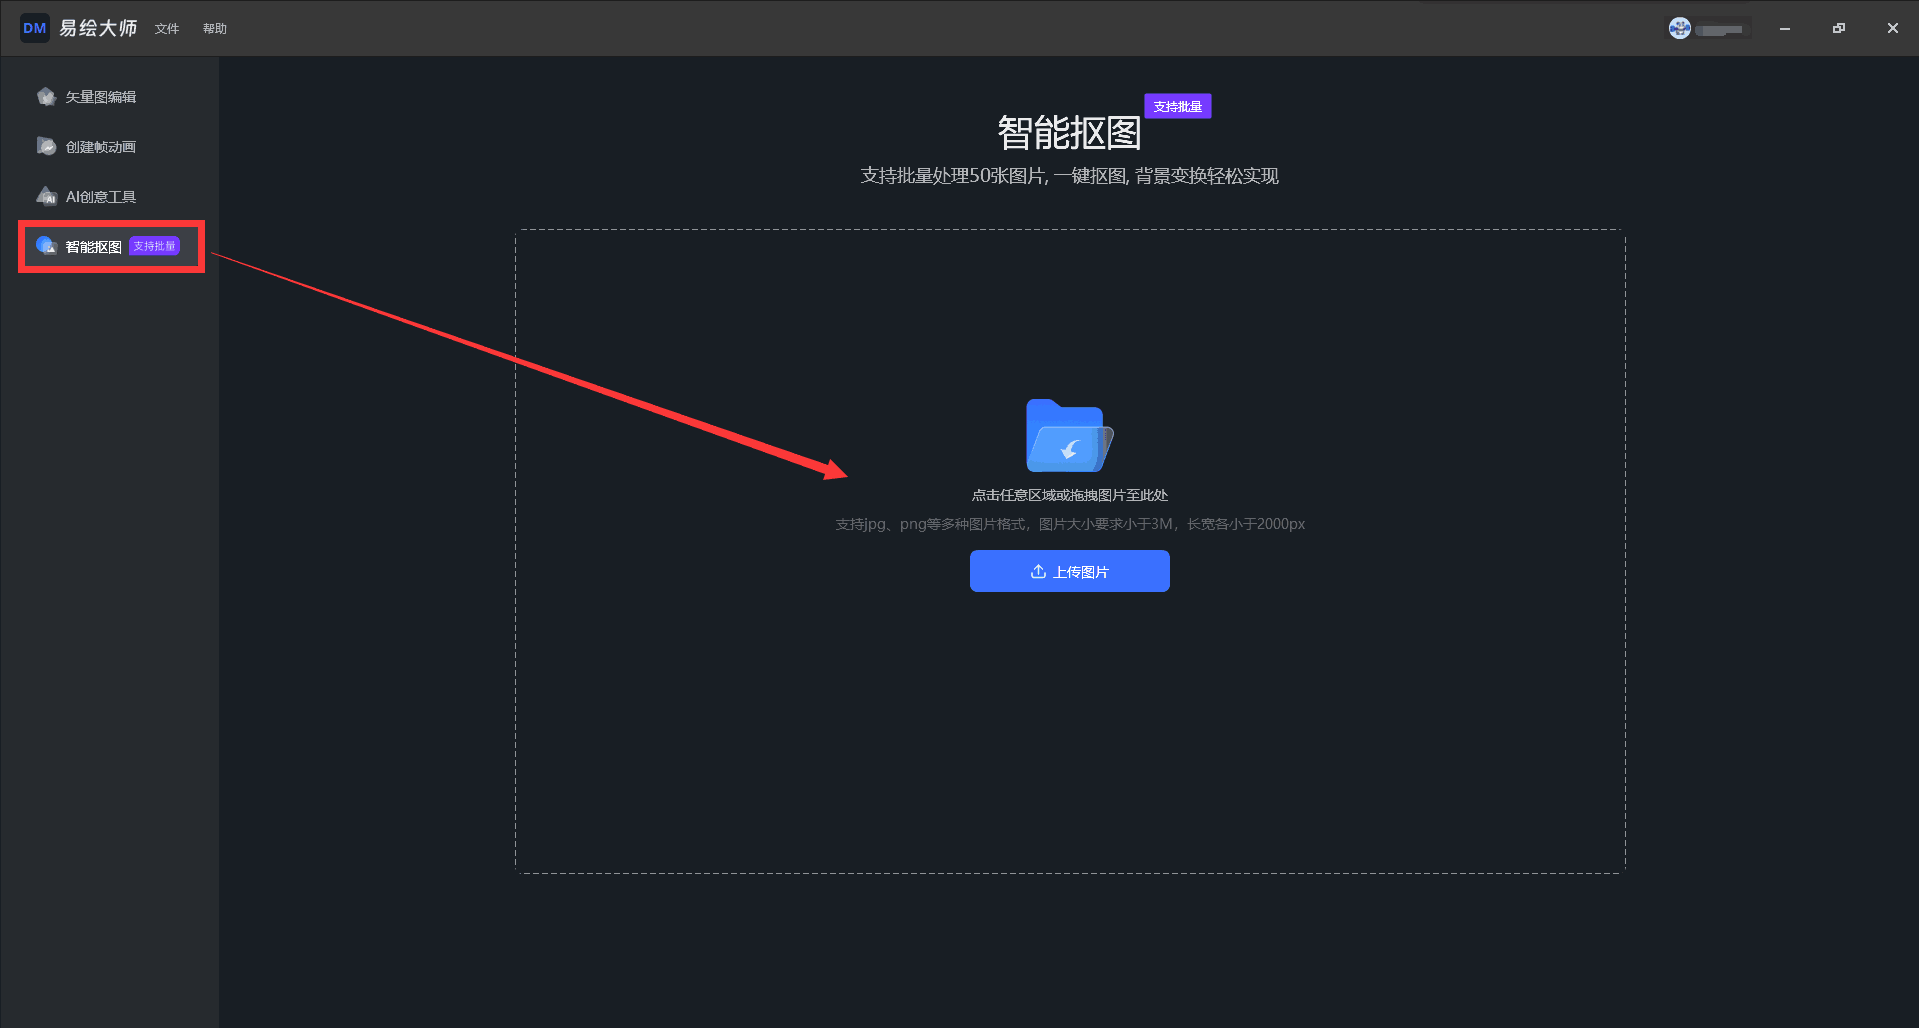
Task: Restore down the application window
Action: (x=1838, y=29)
